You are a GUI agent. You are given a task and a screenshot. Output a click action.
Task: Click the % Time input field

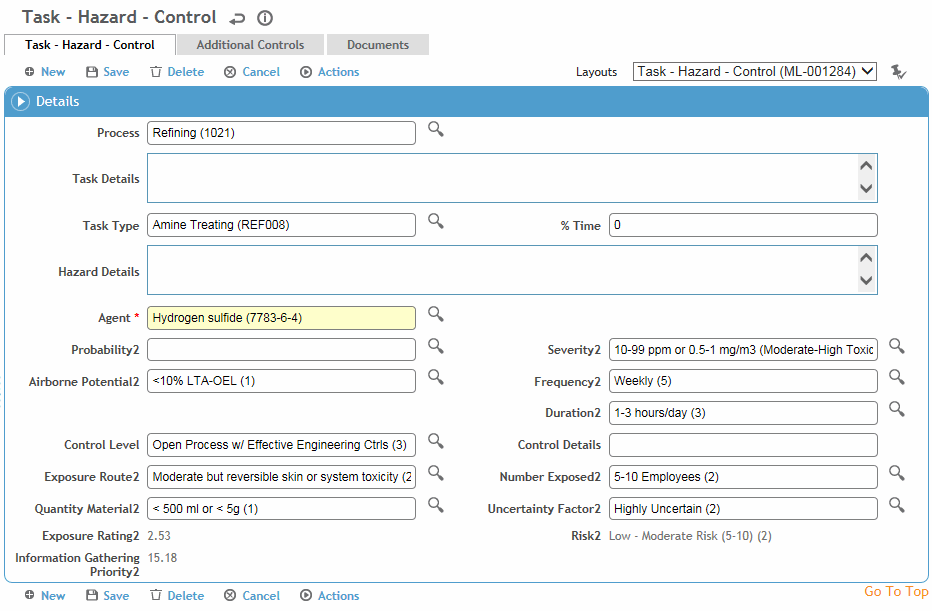pos(743,225)
